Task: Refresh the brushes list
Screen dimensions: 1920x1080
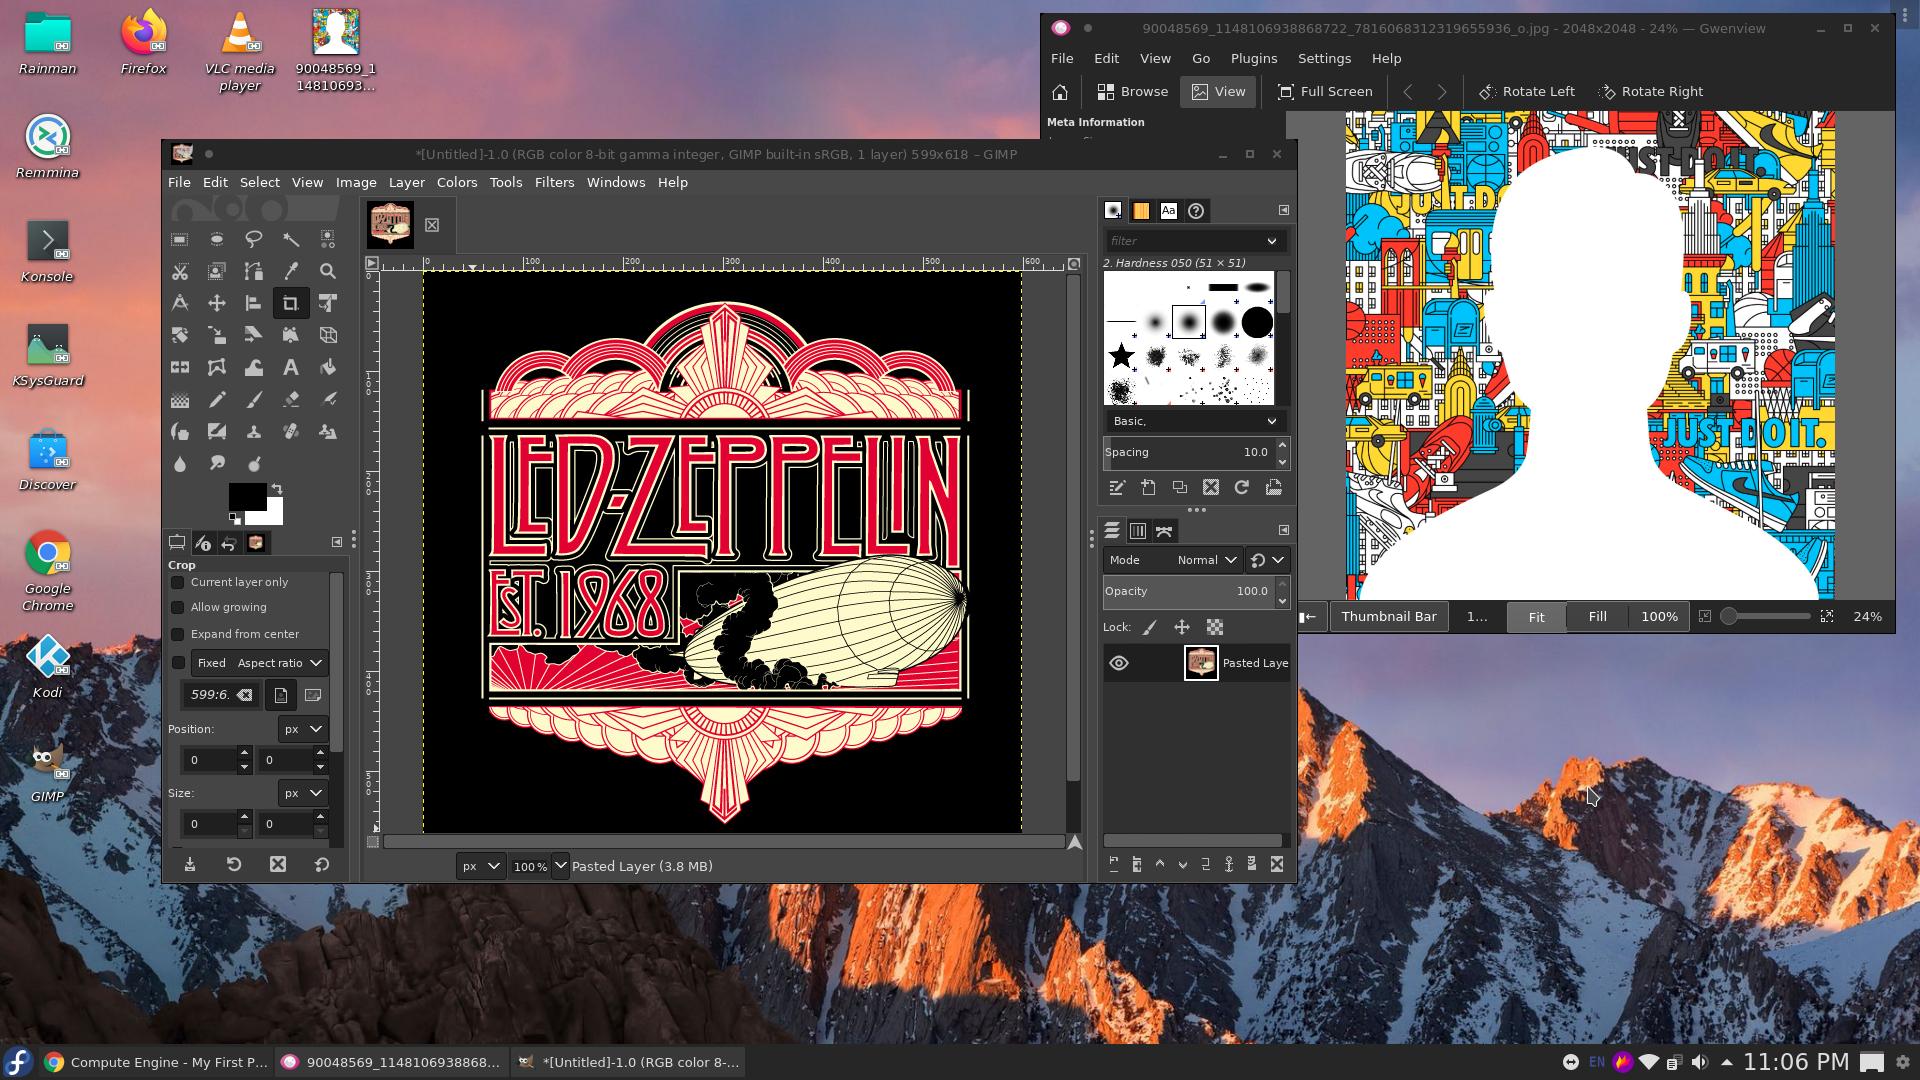Action: coord(1242,488)
